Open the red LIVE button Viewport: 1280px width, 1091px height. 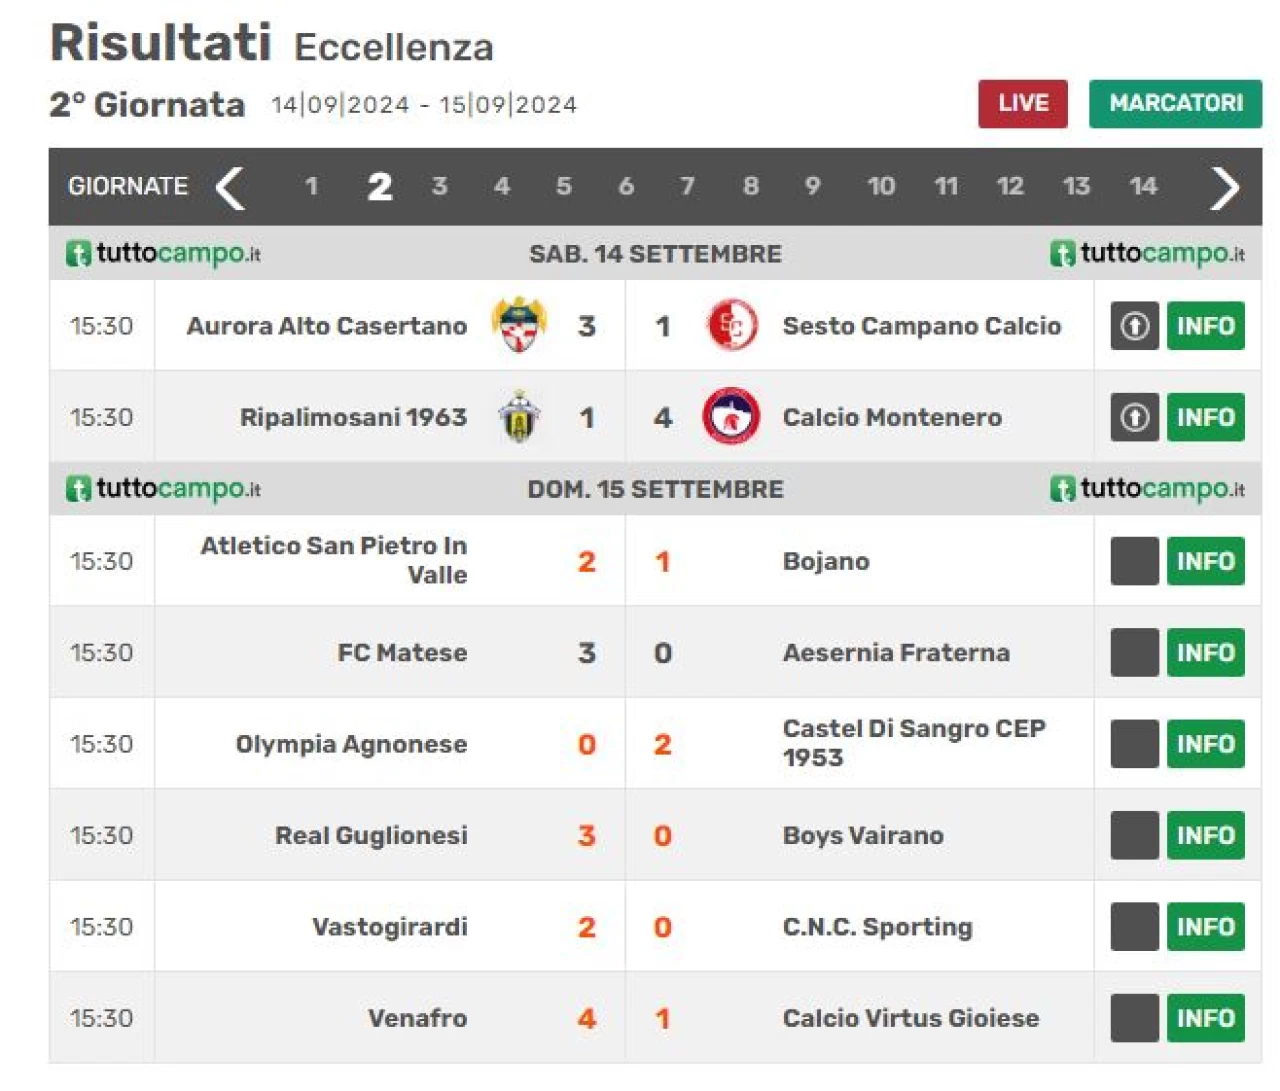(x=1023, y=104)
